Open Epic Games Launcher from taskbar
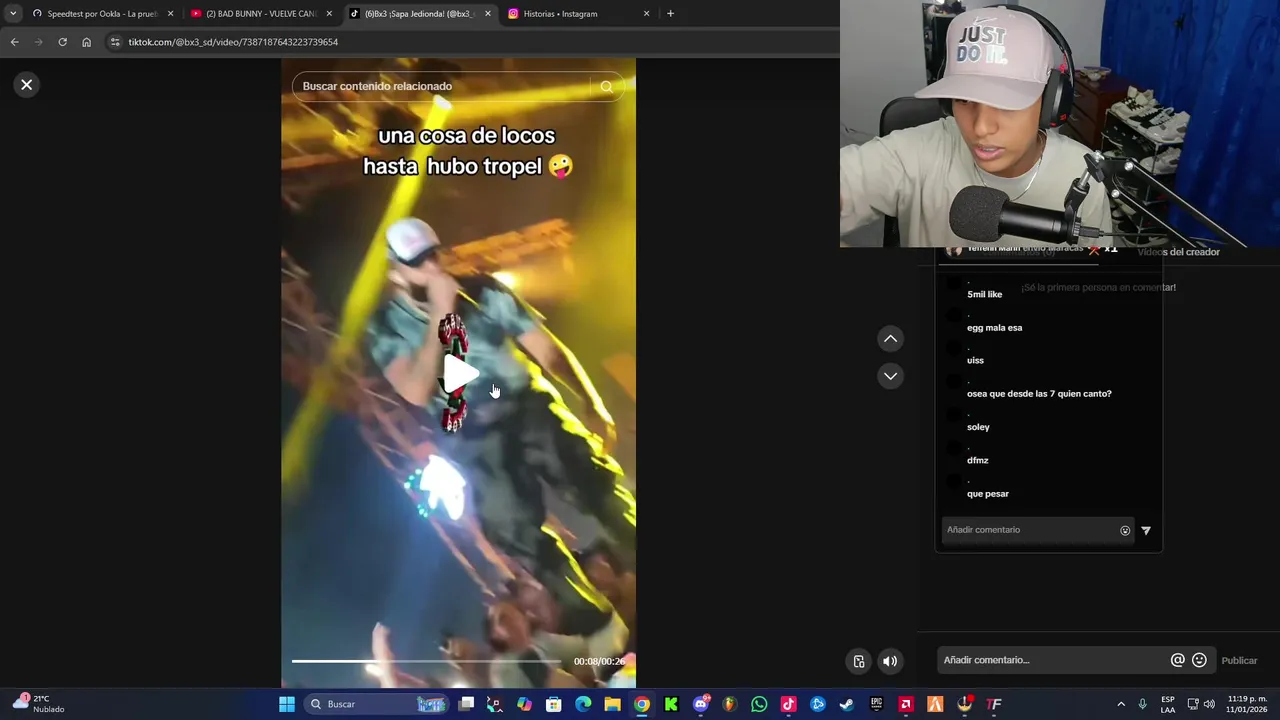Viewport: 1280px width, 720px height. click(876, 704)
